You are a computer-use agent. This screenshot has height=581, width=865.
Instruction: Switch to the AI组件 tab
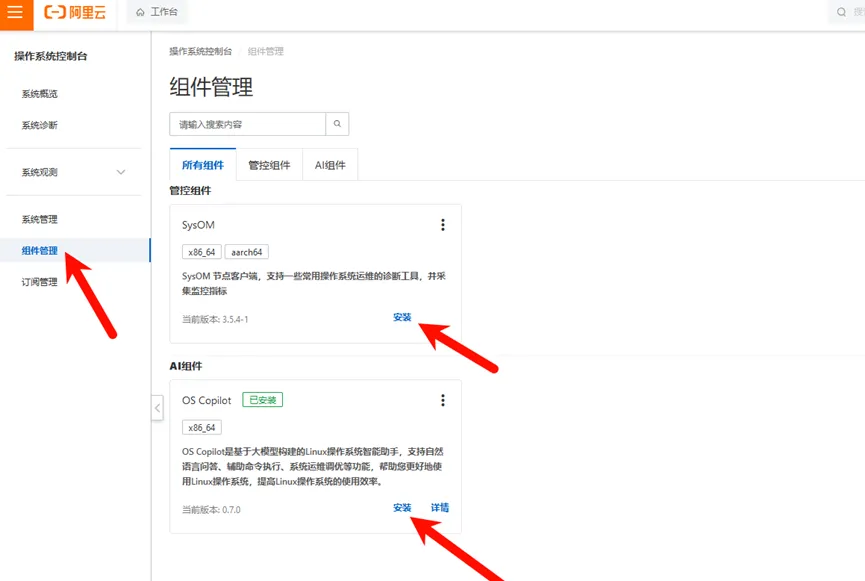pos(330,165)
